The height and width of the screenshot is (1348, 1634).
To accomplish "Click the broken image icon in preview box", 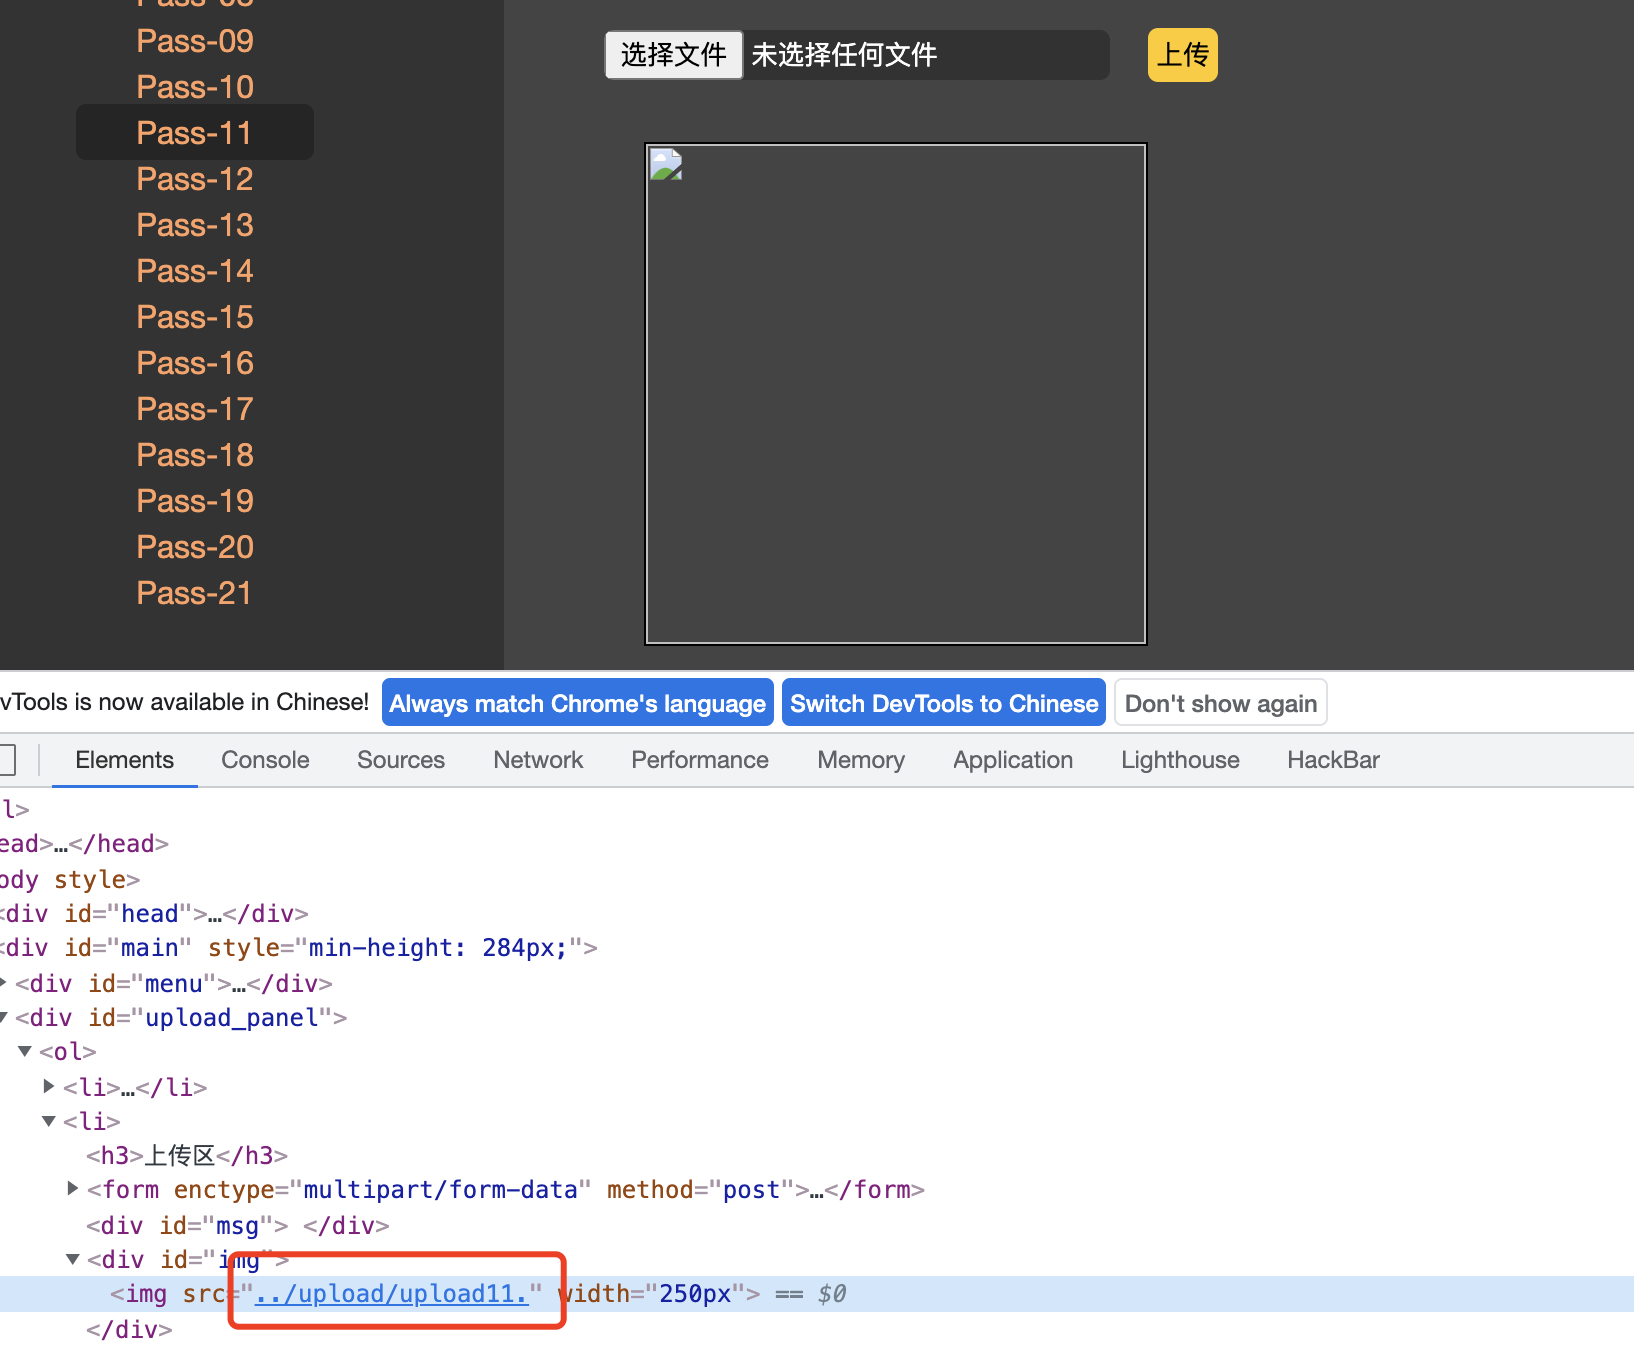I will click(666, 164).
